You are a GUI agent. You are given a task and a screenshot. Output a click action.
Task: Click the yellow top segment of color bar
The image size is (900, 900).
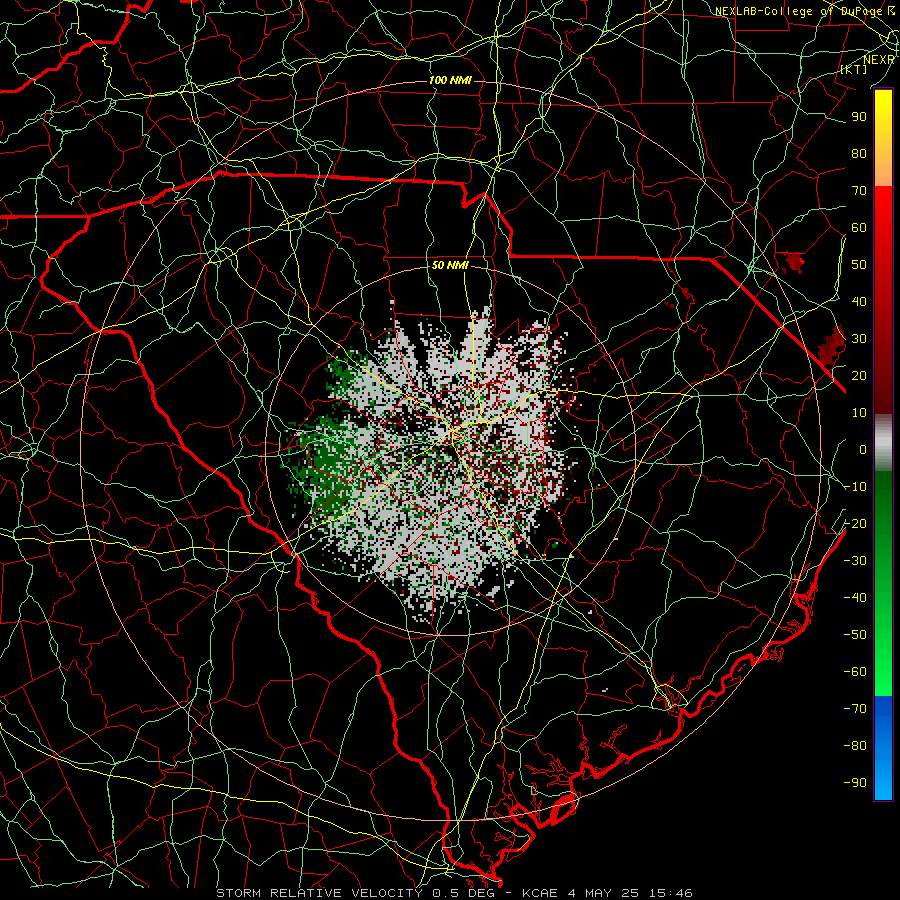coord(883,138)
